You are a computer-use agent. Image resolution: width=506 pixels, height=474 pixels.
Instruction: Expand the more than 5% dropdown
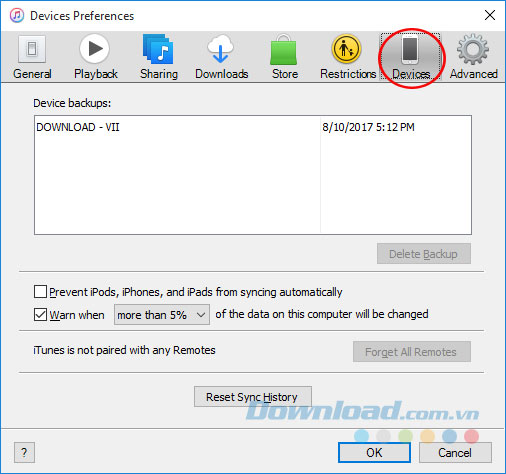pos(162,315)
